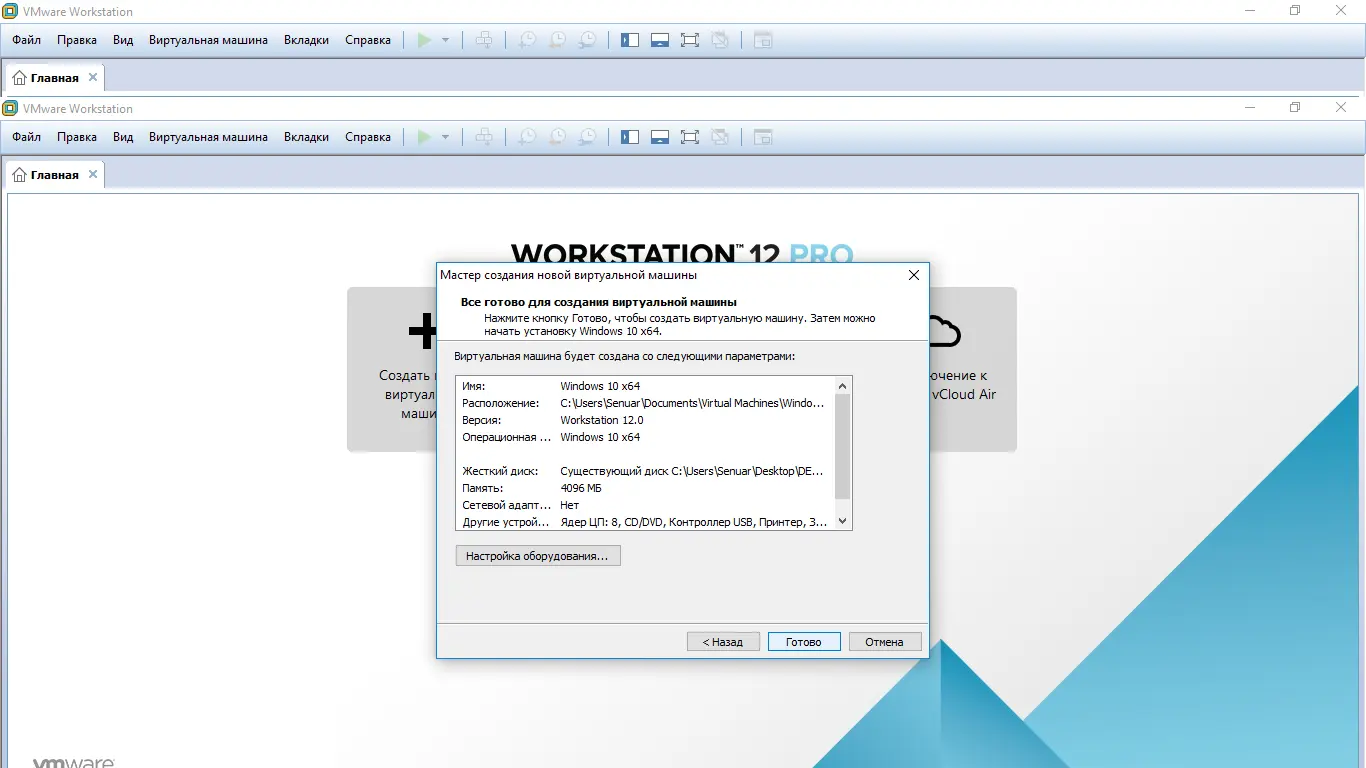Revert to snapshot icon in the outer window toolbar
1366x768 pixels.
pyautogui.click(x=557, y=40)
